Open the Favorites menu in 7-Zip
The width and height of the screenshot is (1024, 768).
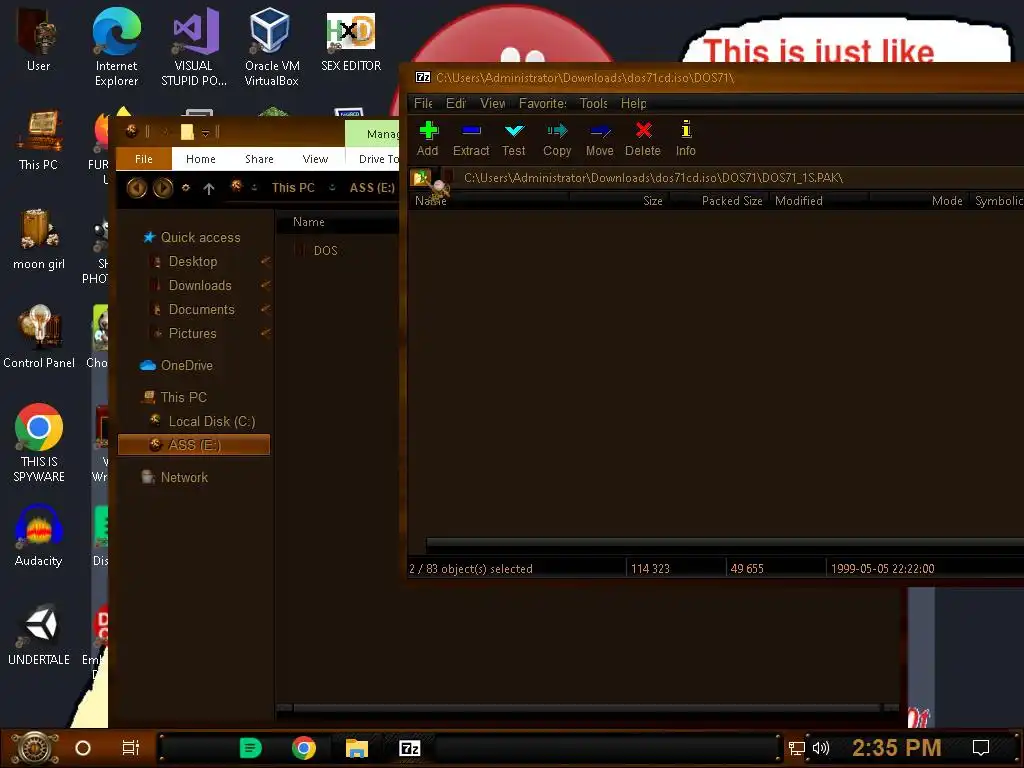543,103
